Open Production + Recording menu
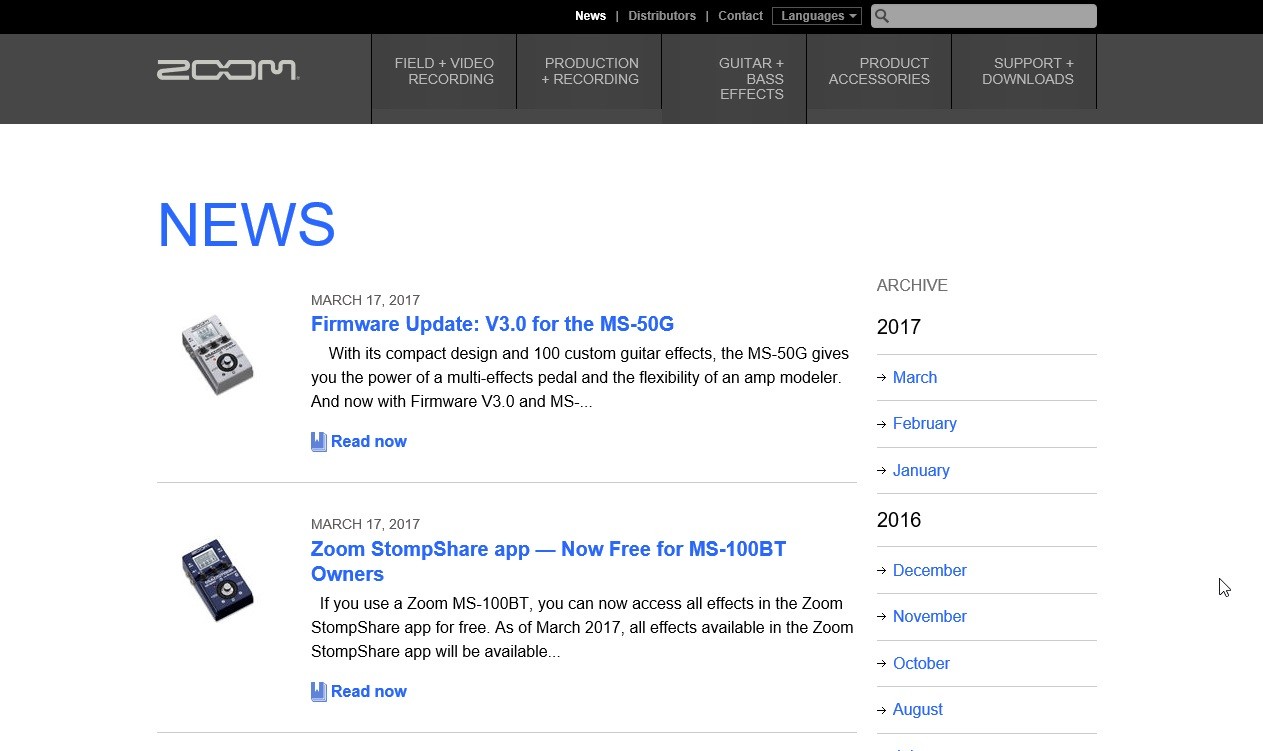 tap(590, 71)
